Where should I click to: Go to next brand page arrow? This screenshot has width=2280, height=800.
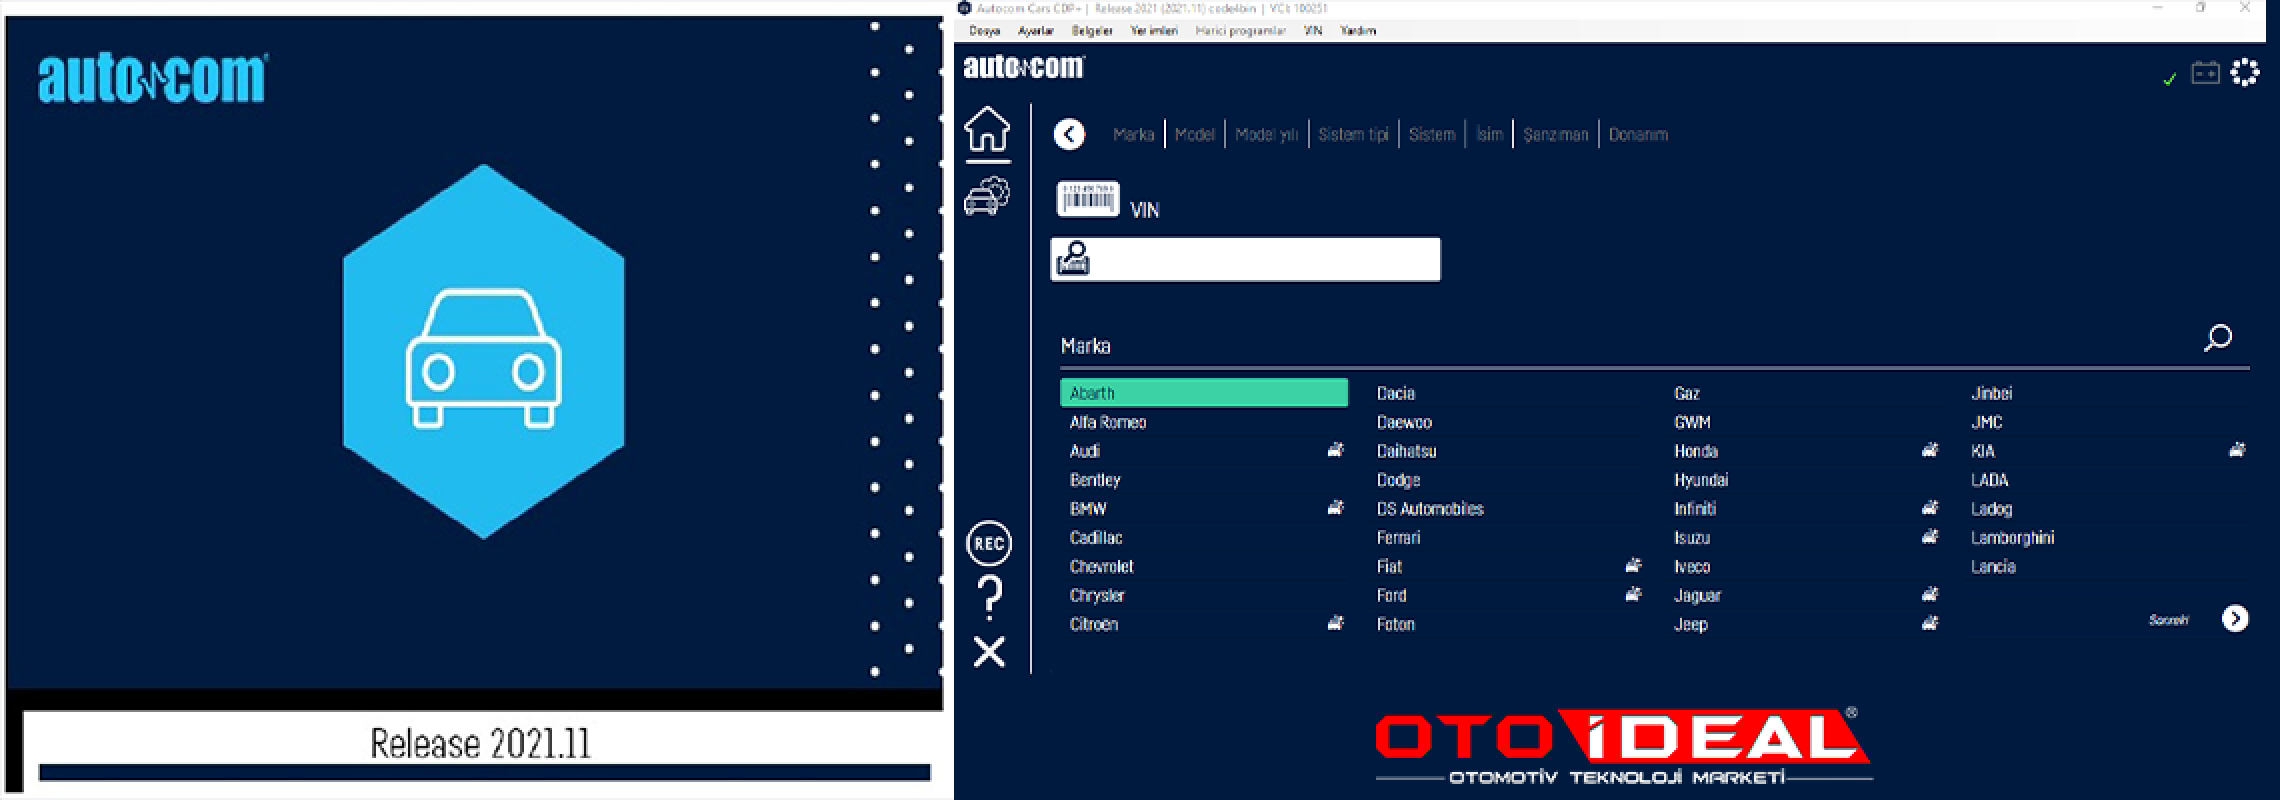tap(2235, 619)
